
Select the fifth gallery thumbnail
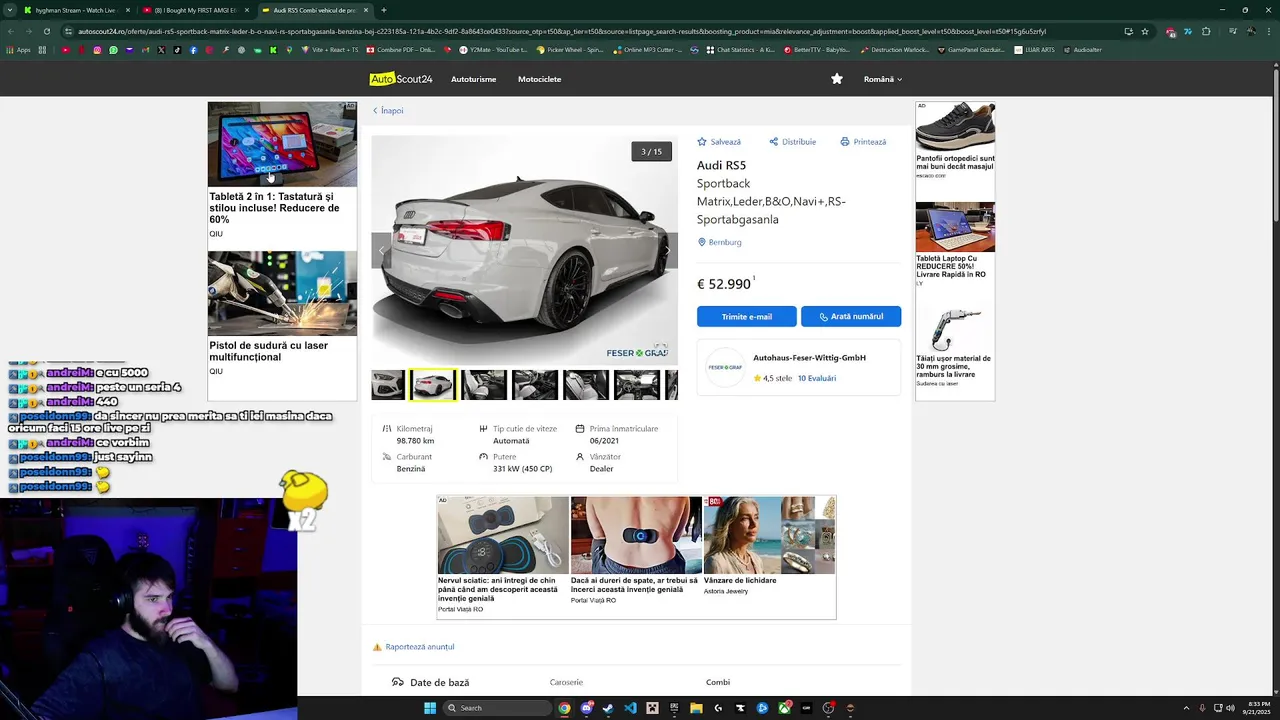tap(586, 385)
